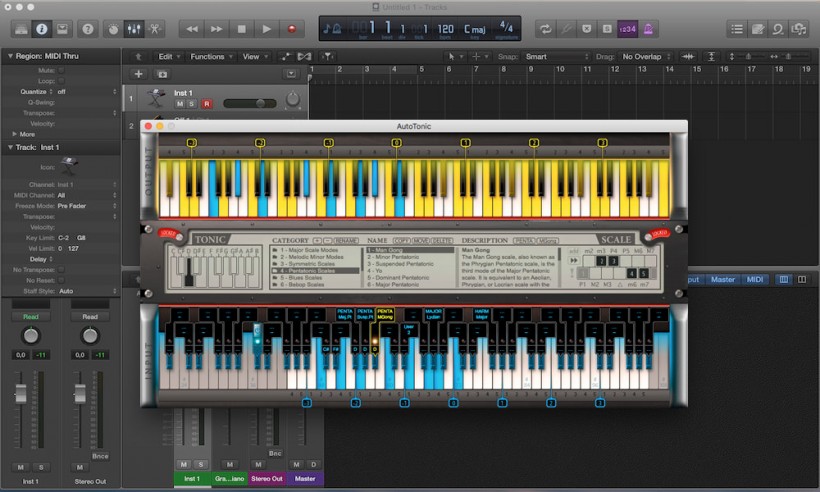The image size is (820, 492).
Task: Click the Read automation button on Stereo Out
Action: tap(90, 316)
